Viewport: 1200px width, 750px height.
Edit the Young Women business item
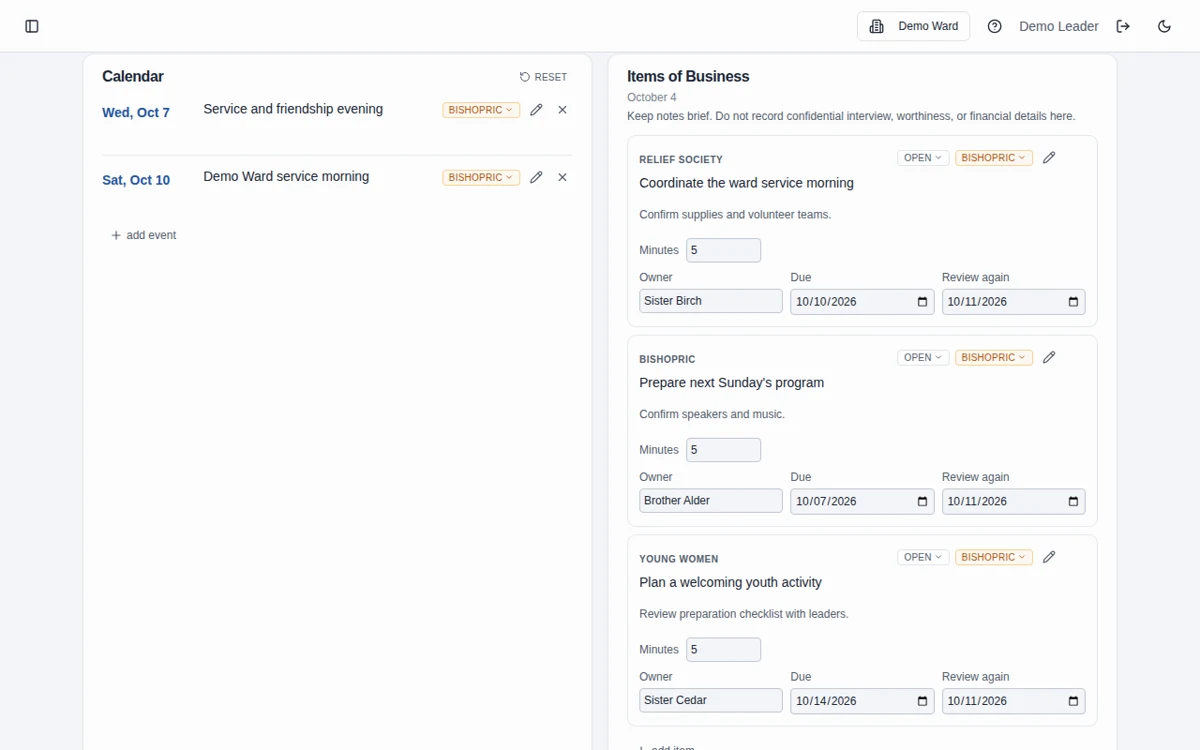1049,557
